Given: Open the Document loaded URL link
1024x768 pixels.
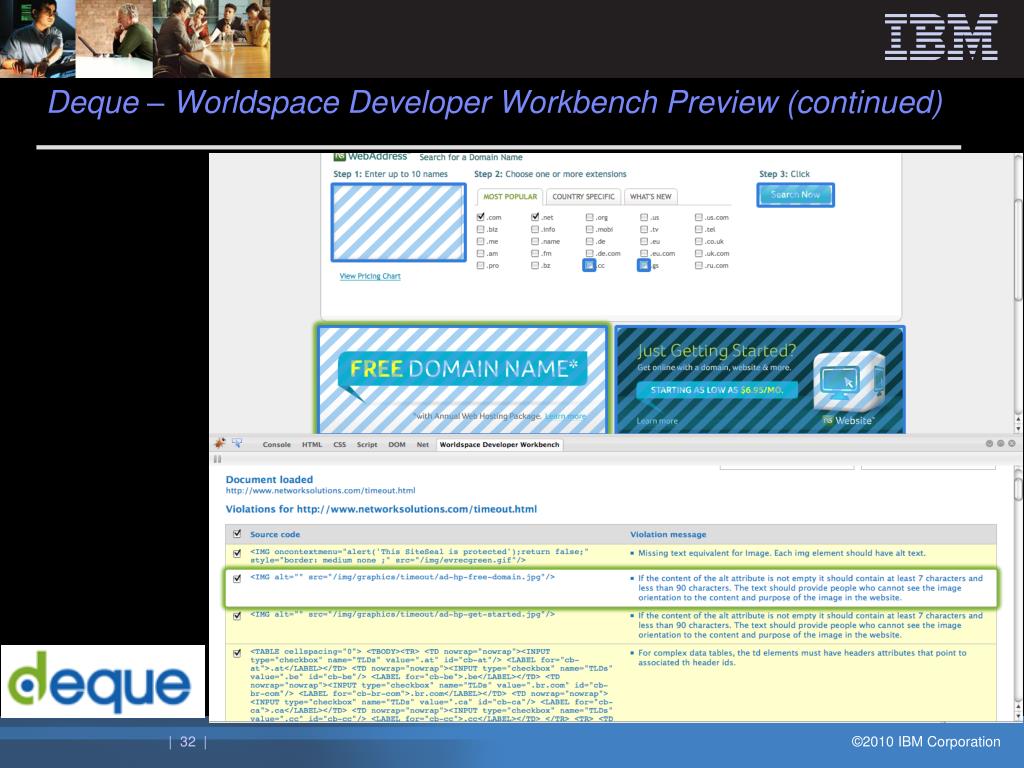Looking at the screenshot, I should tap(320, 490).
